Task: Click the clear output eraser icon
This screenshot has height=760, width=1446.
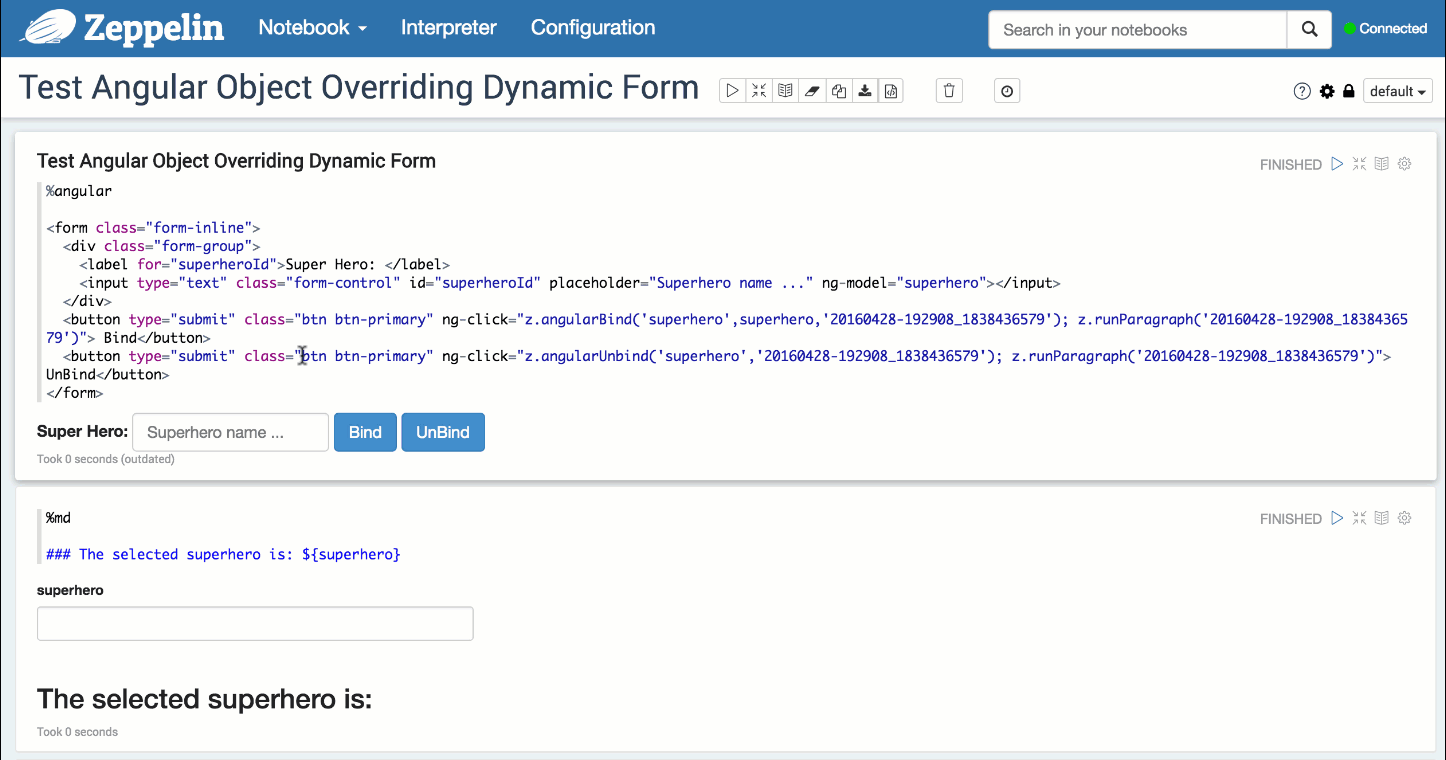Action: pyautogui.click(x=812, y=91)
